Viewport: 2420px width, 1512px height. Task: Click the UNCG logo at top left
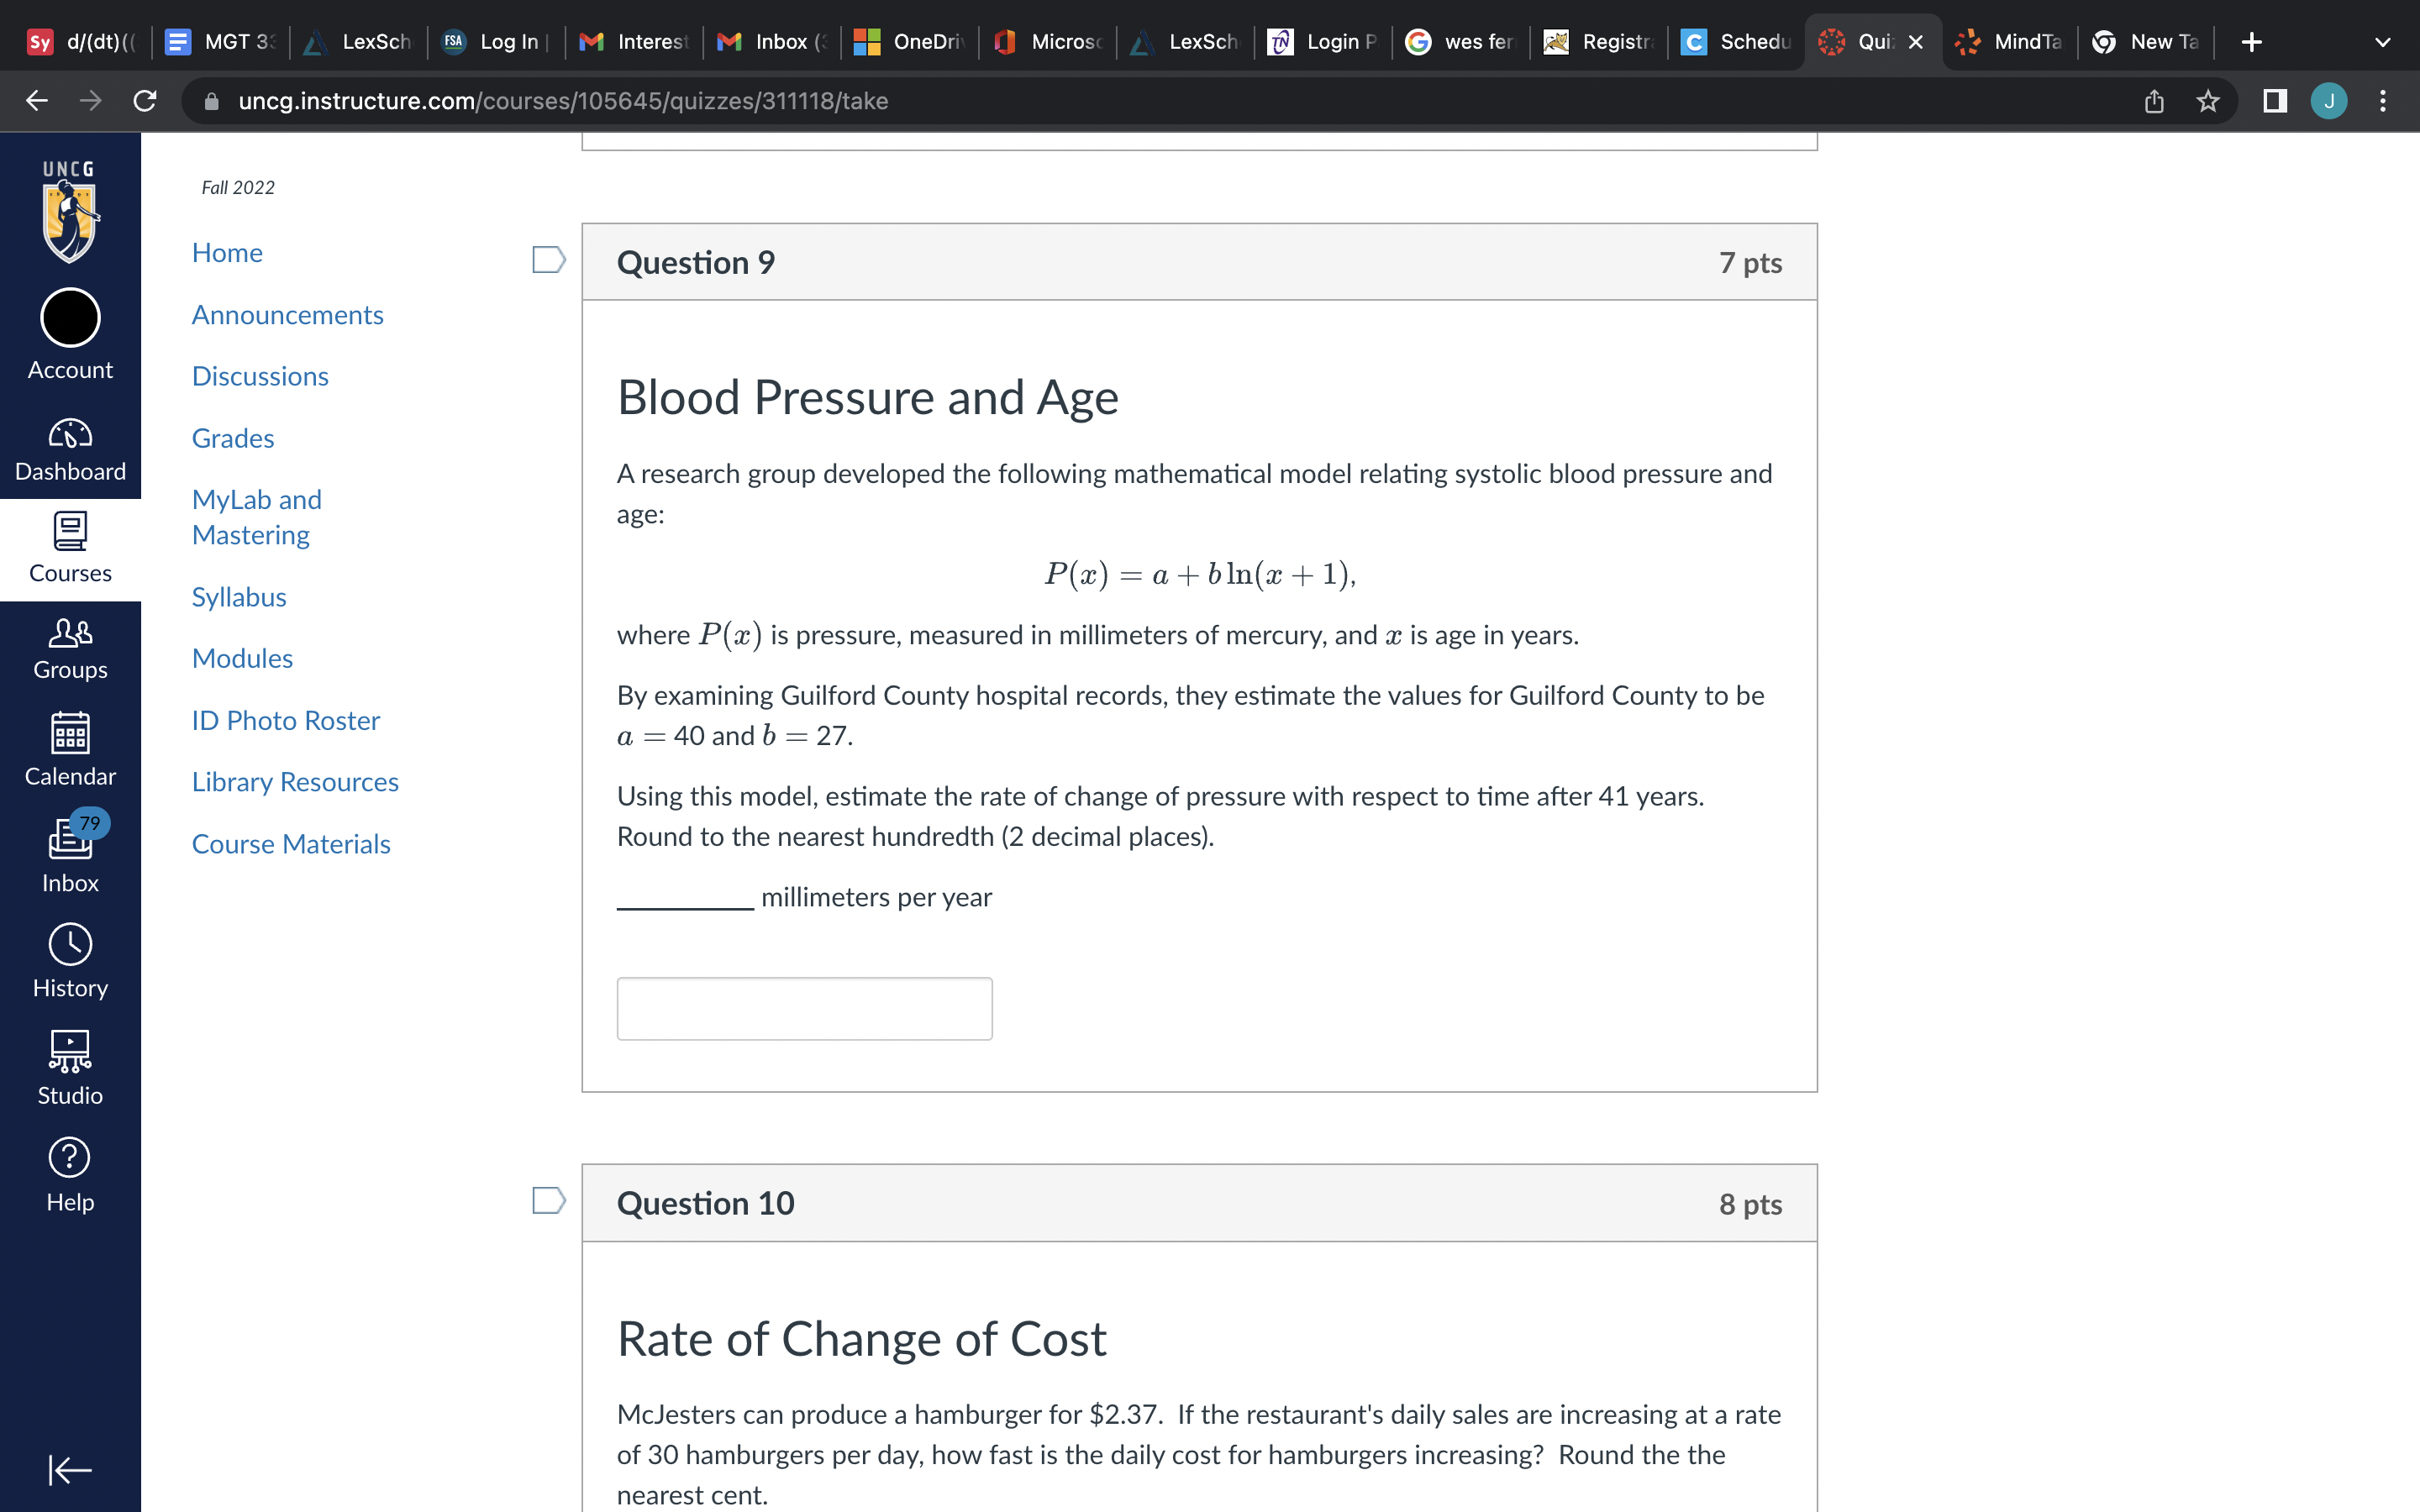pos(70,212)
